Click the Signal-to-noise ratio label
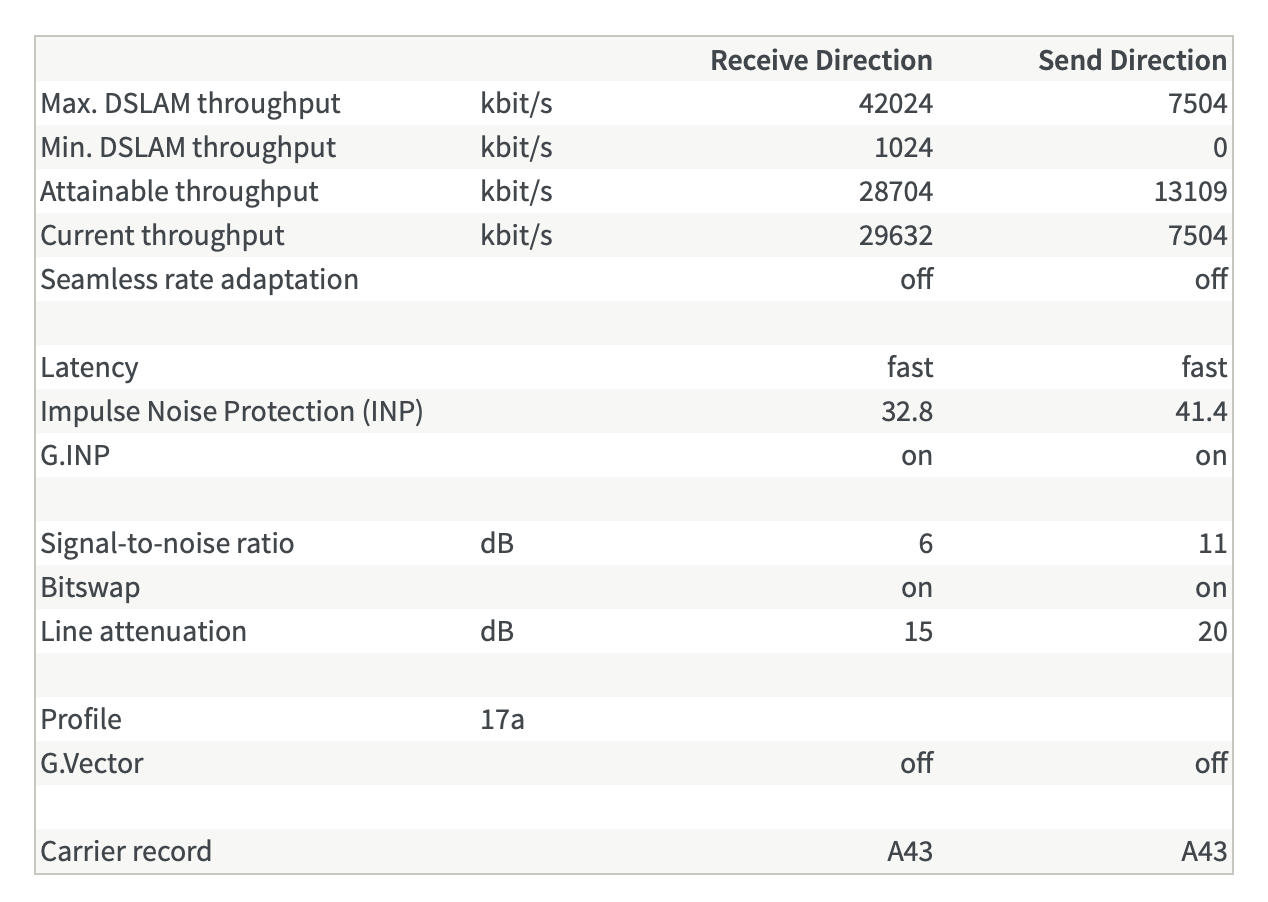 coord(167,543)
